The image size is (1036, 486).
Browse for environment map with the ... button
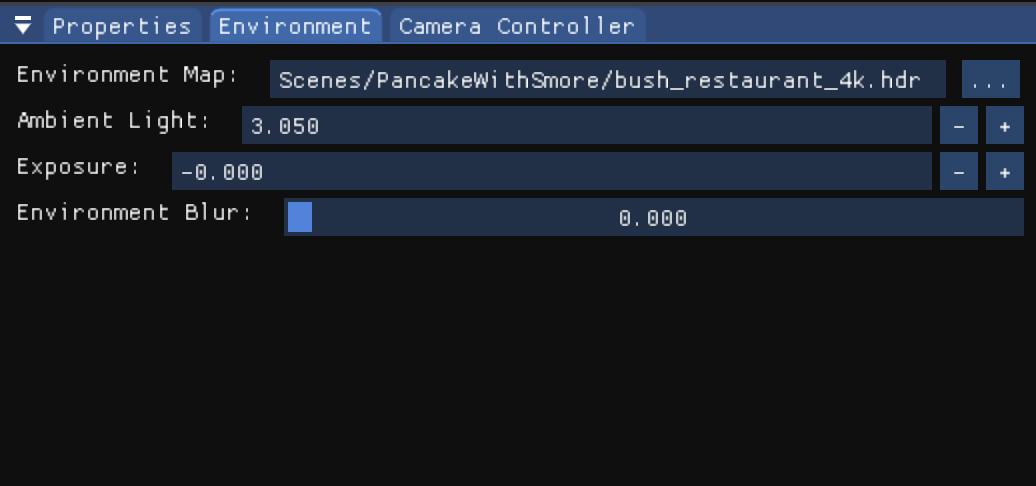coord(989,80)
